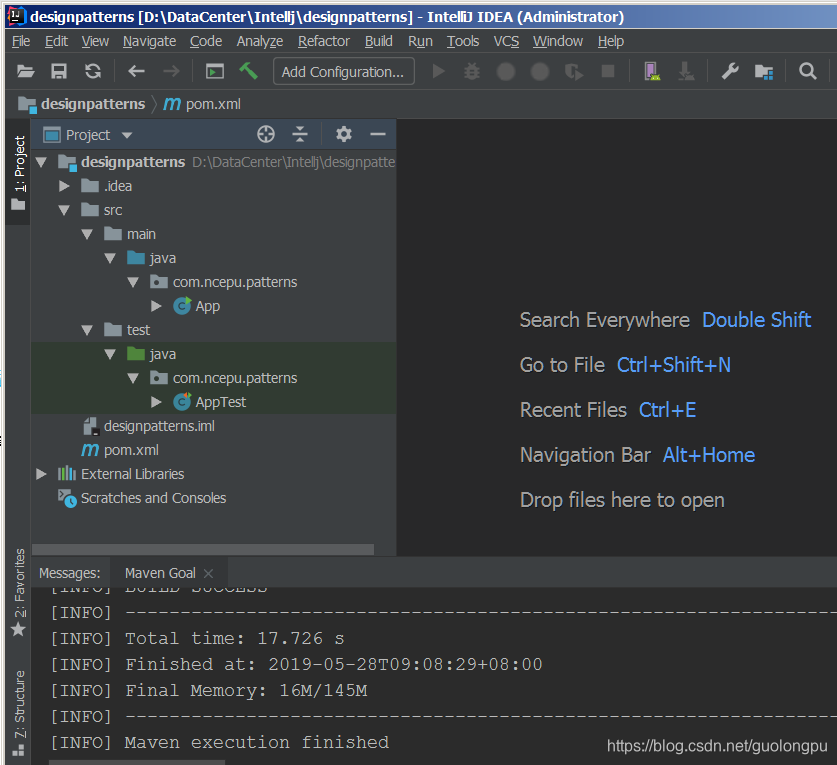Viewport: 837px width, 765px height.
Task: Click the IntelliJ IDEA logo in title bar
Action: tap(17, 17)
